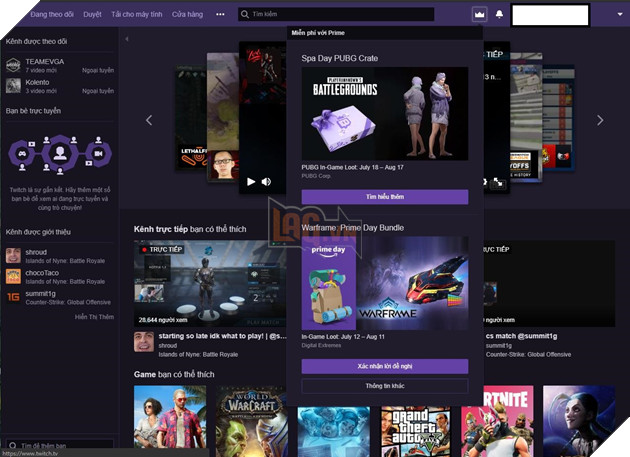The image size is (630, 457).
Task: Click the friend search field Tìm để thêm bạn
Action: click(x=59, y=445)
